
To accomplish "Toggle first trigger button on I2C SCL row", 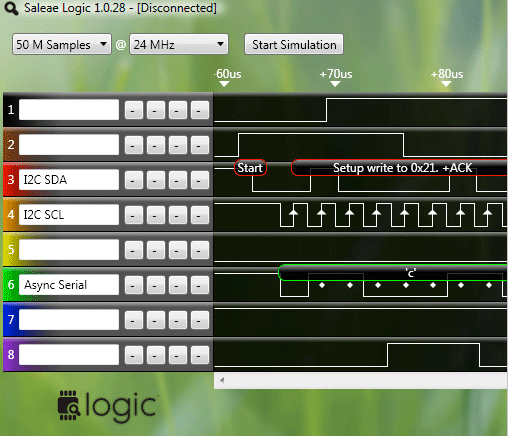I will tap(134, 215).
